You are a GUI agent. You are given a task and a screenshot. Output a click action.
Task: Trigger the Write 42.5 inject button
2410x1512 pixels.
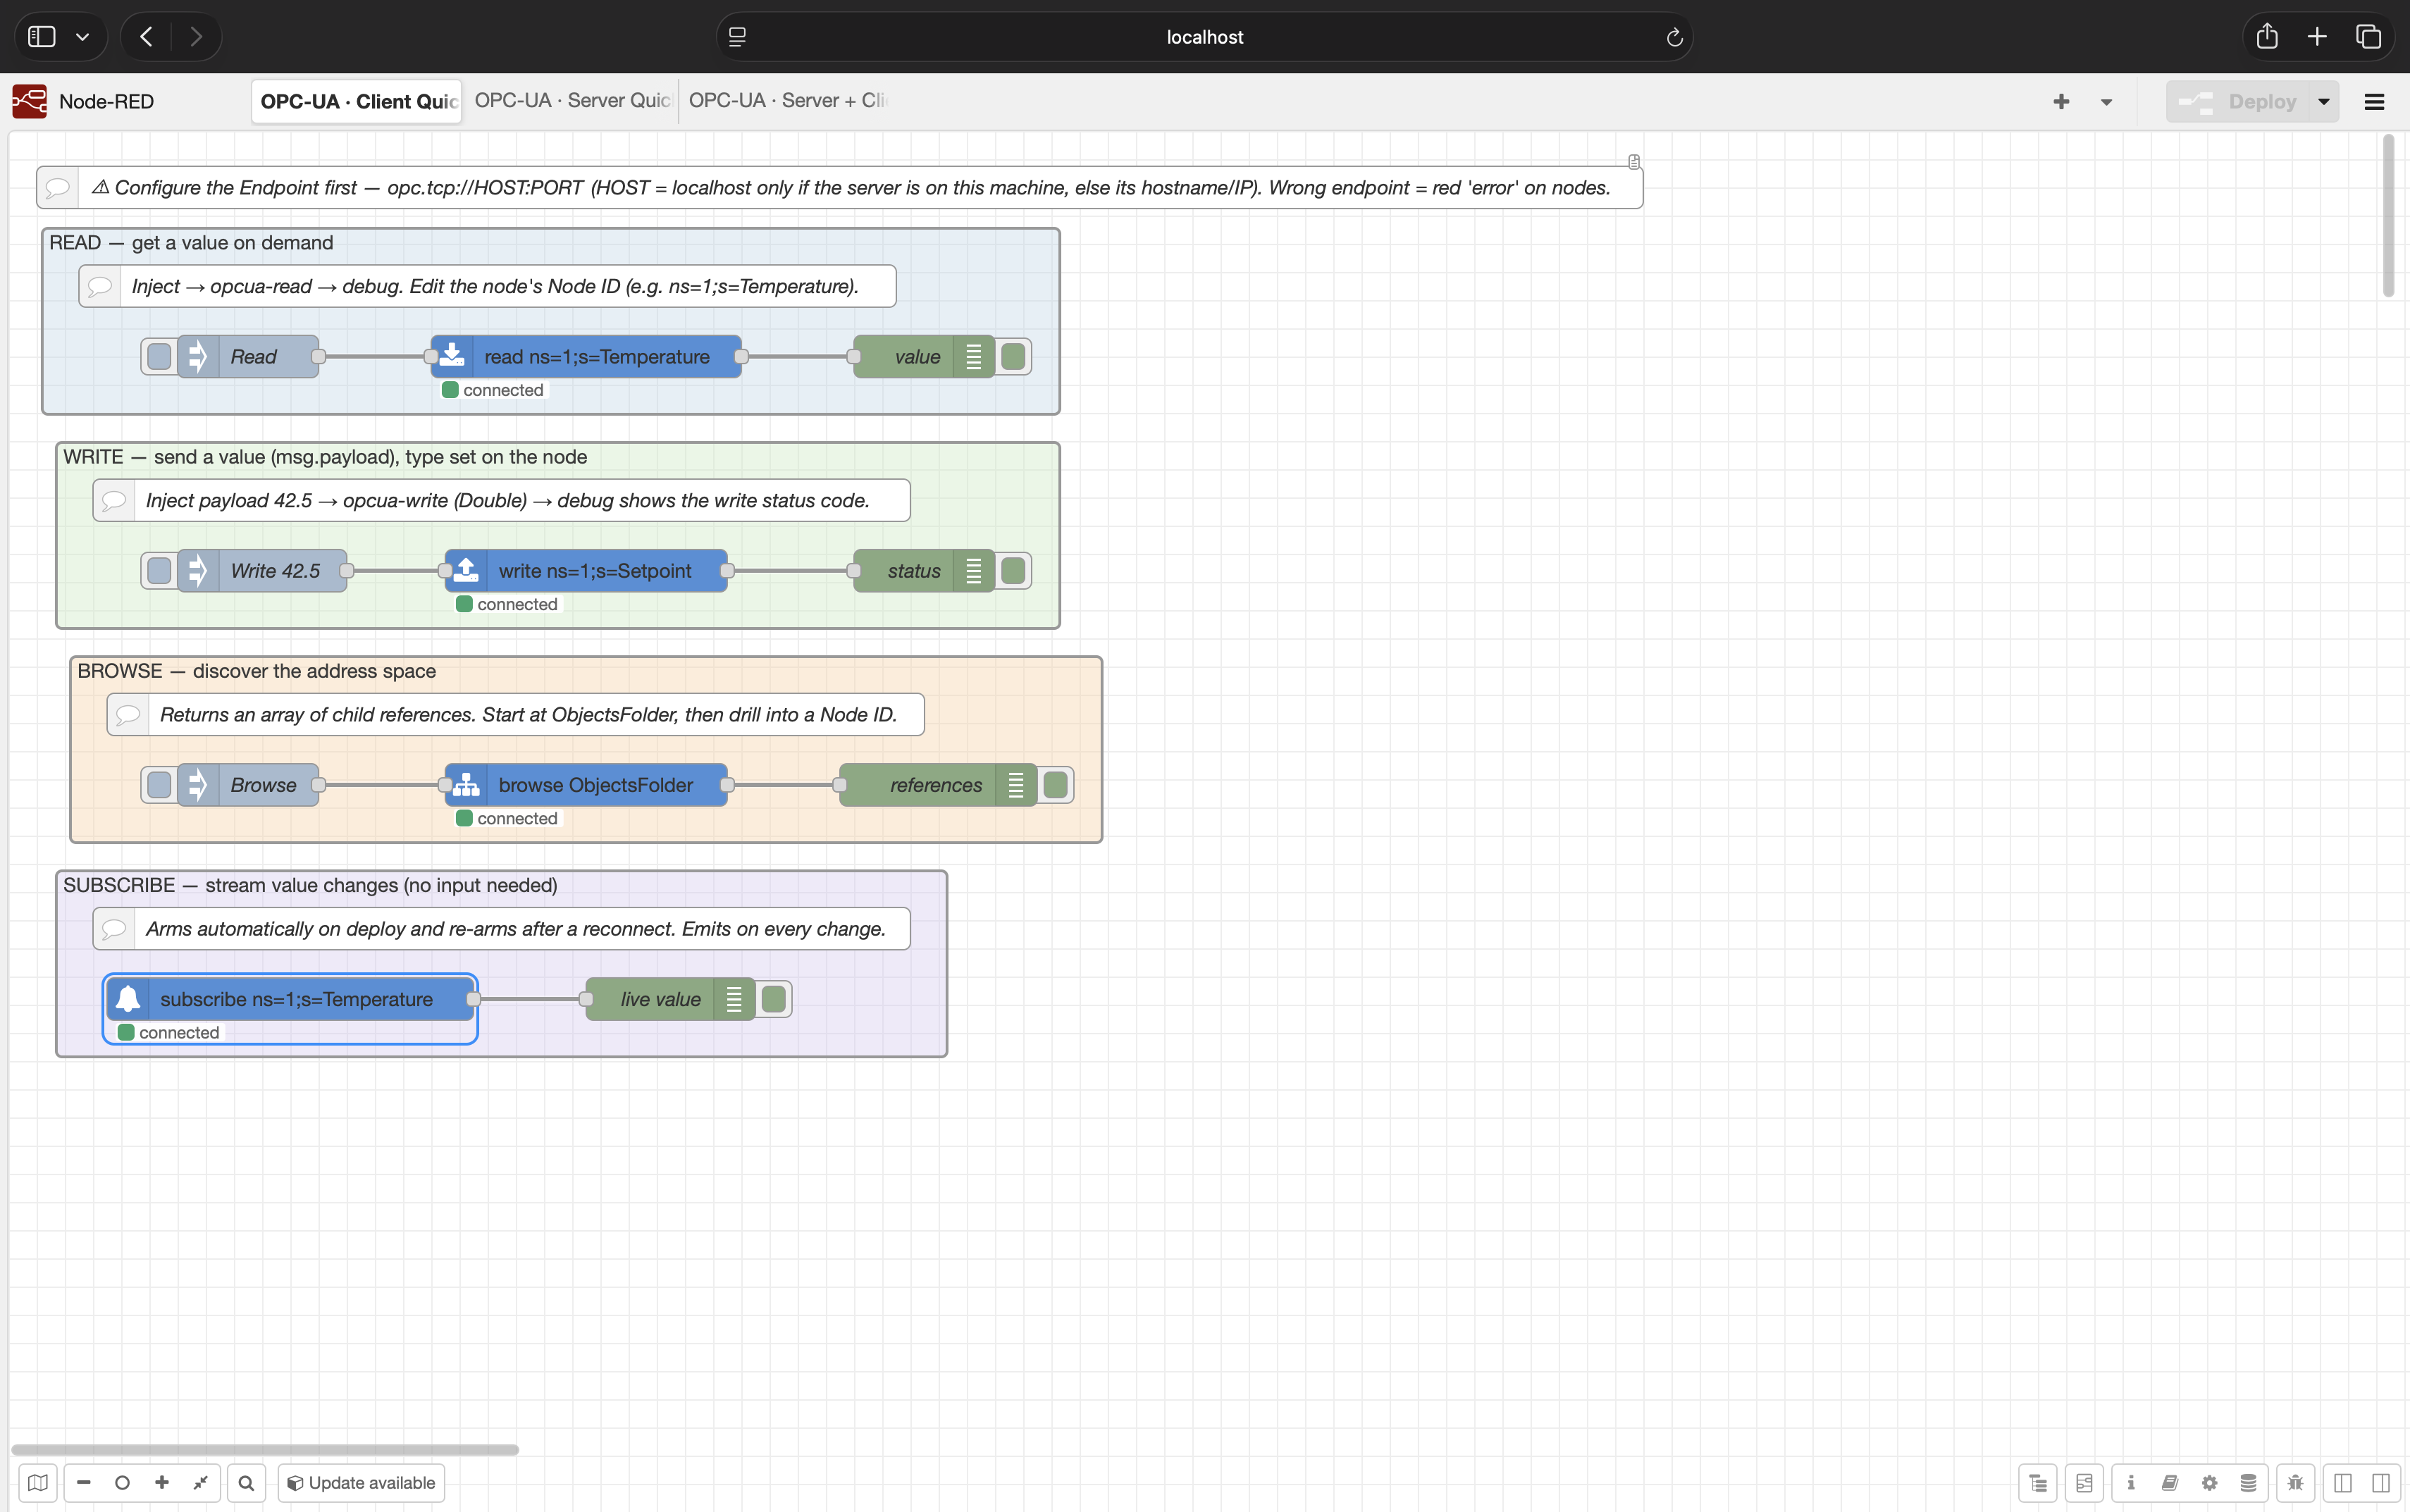(x=159, y=571)
